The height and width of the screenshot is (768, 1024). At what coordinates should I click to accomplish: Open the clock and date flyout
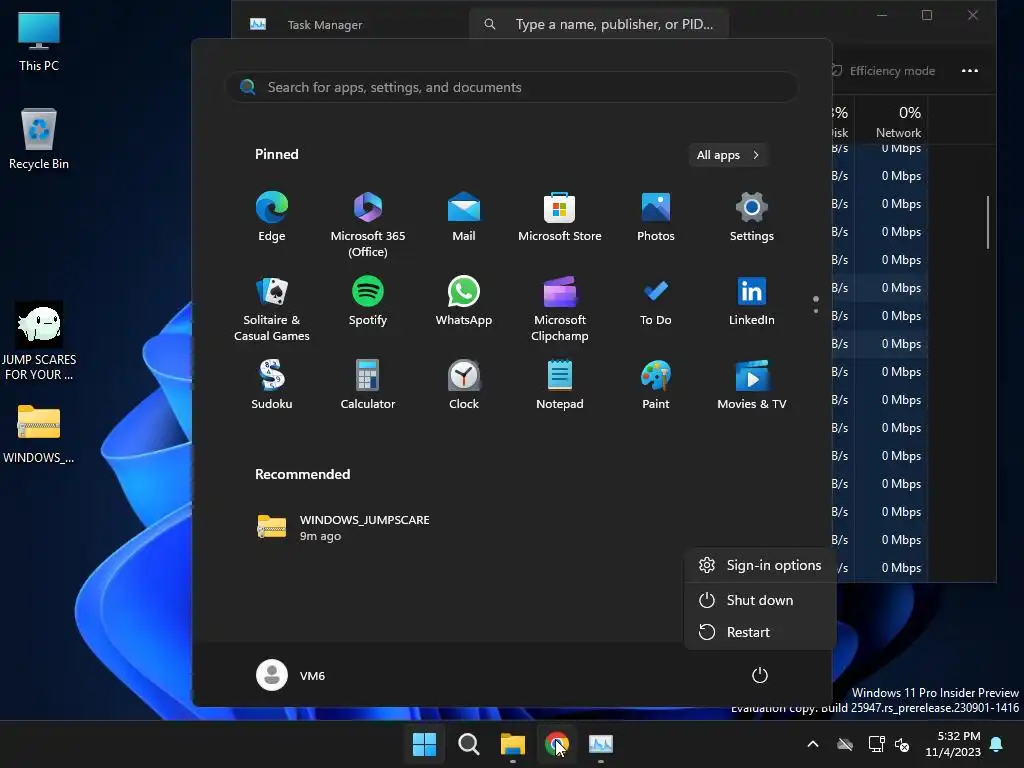click(953, 744)
